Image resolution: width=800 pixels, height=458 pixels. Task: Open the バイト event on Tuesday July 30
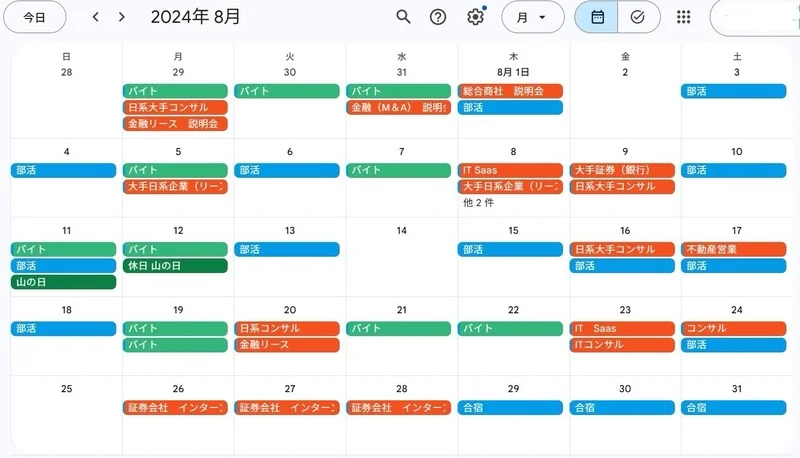[x=287, y=91]
